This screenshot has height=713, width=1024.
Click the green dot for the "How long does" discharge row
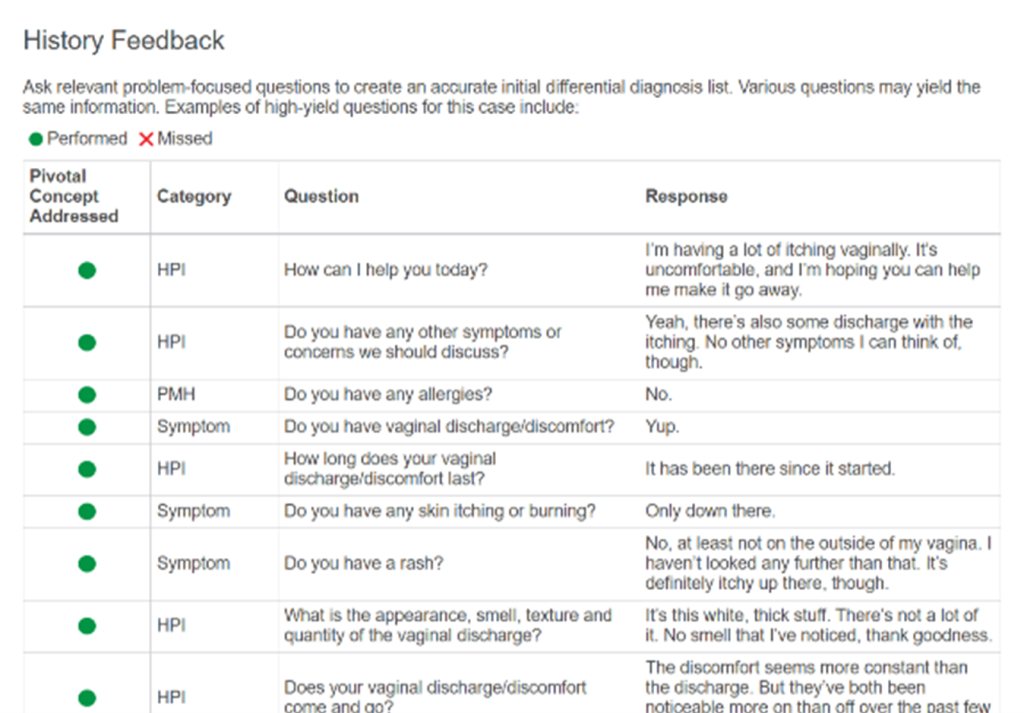[87, 469]
